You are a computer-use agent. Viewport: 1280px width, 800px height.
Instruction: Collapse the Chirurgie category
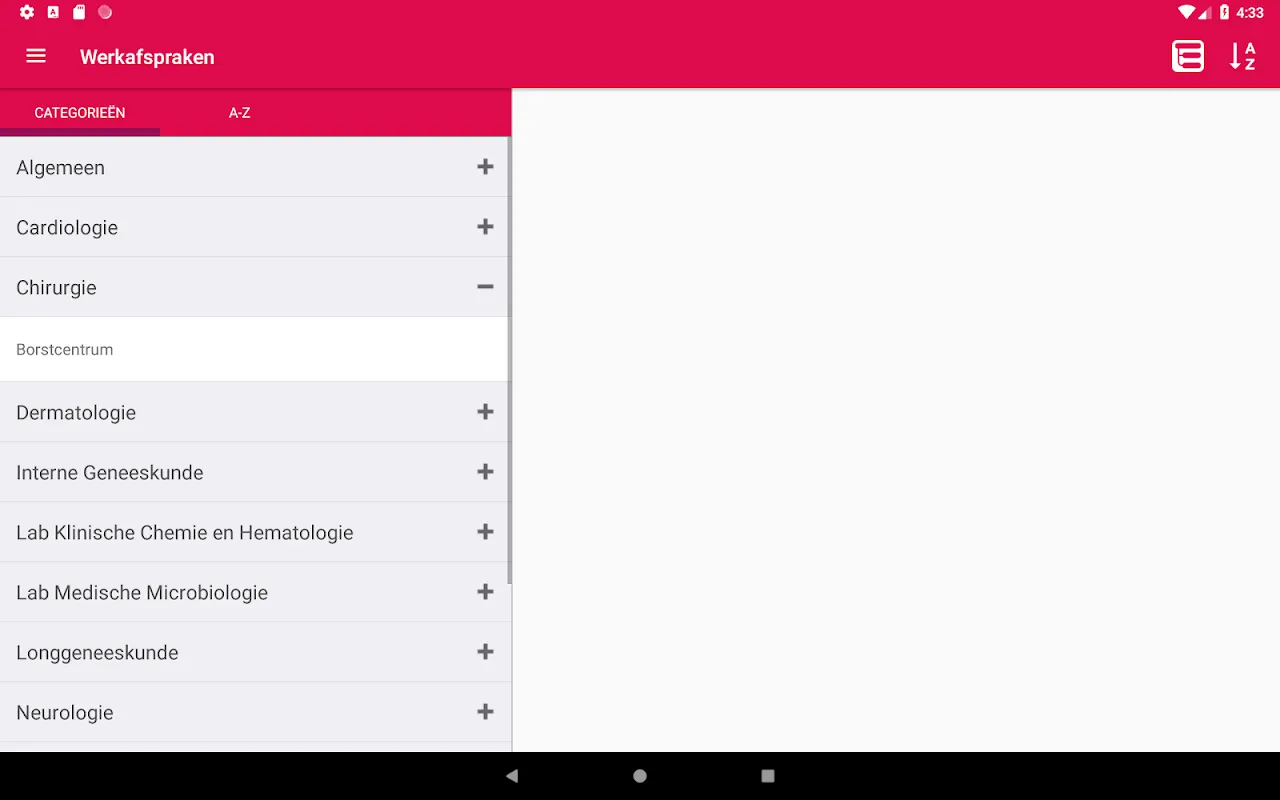(x=485, y=287)
